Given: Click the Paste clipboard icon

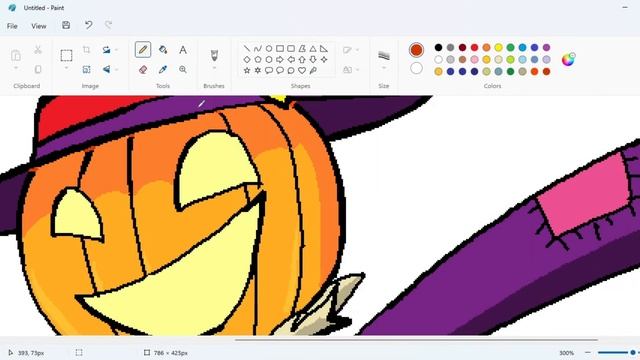Looking at the screenshot, I should click(16, 55).
